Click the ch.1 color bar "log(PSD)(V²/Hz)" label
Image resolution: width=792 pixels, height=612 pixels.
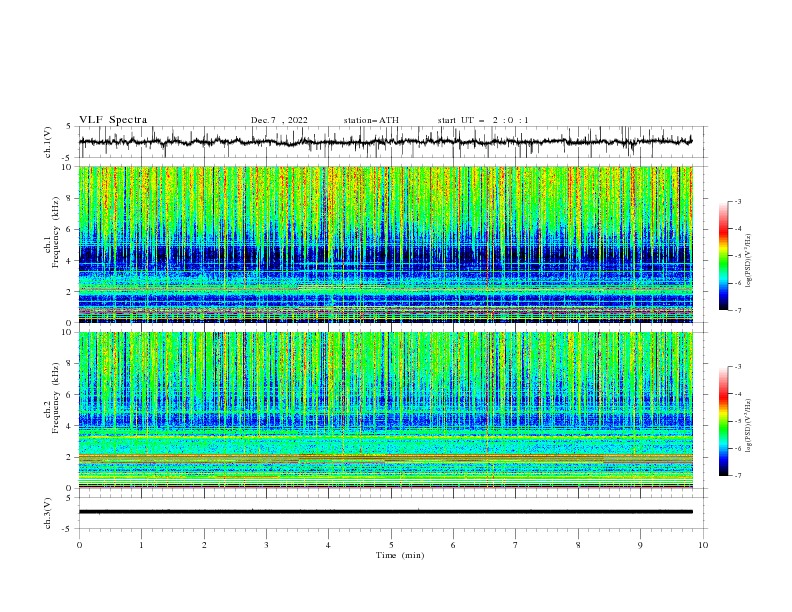(749, 261)
